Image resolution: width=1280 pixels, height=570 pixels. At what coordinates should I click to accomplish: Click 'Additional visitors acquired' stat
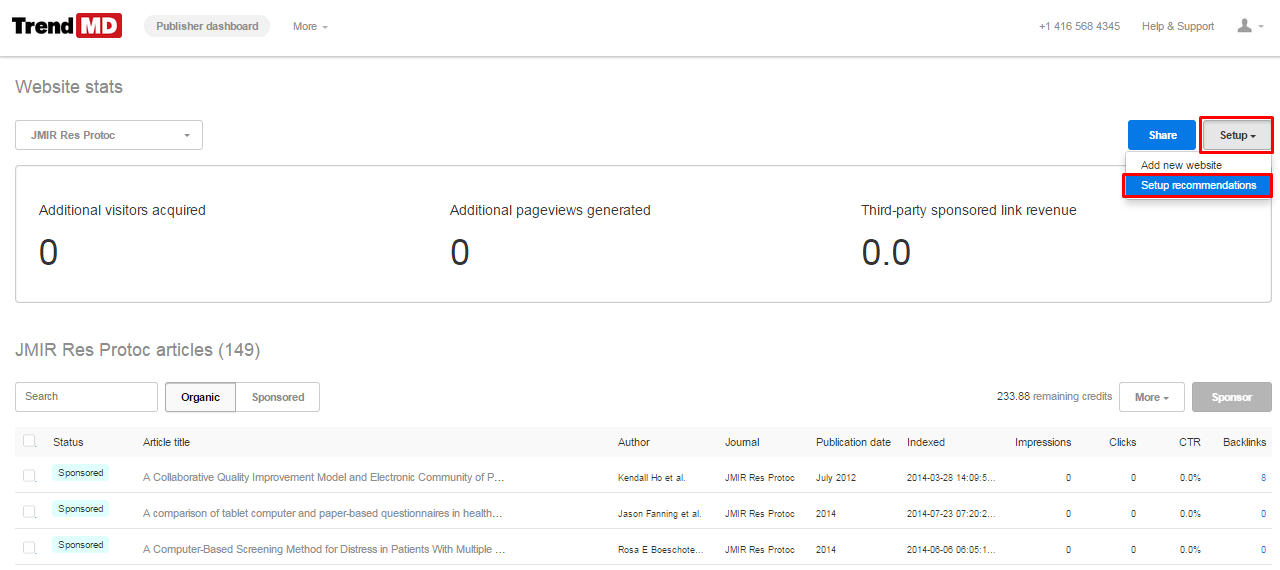[x=122, y=210]
